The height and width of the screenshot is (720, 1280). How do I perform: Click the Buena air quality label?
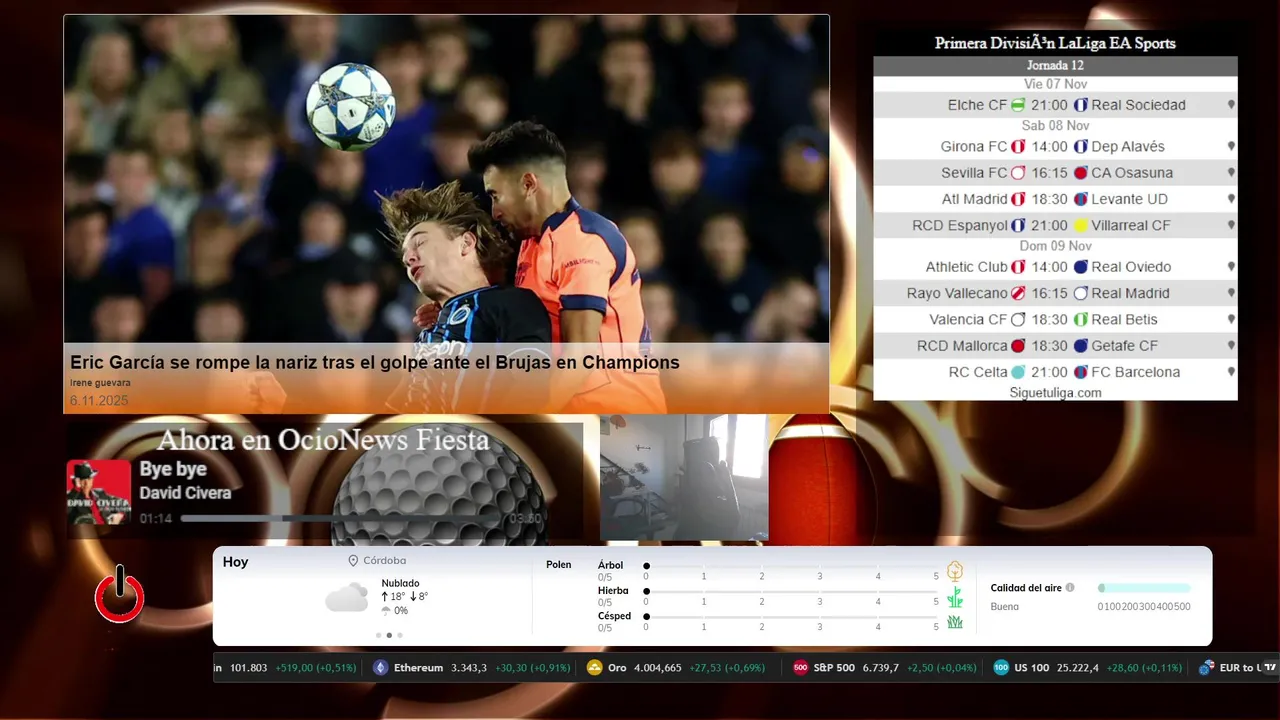point(1004,607)
